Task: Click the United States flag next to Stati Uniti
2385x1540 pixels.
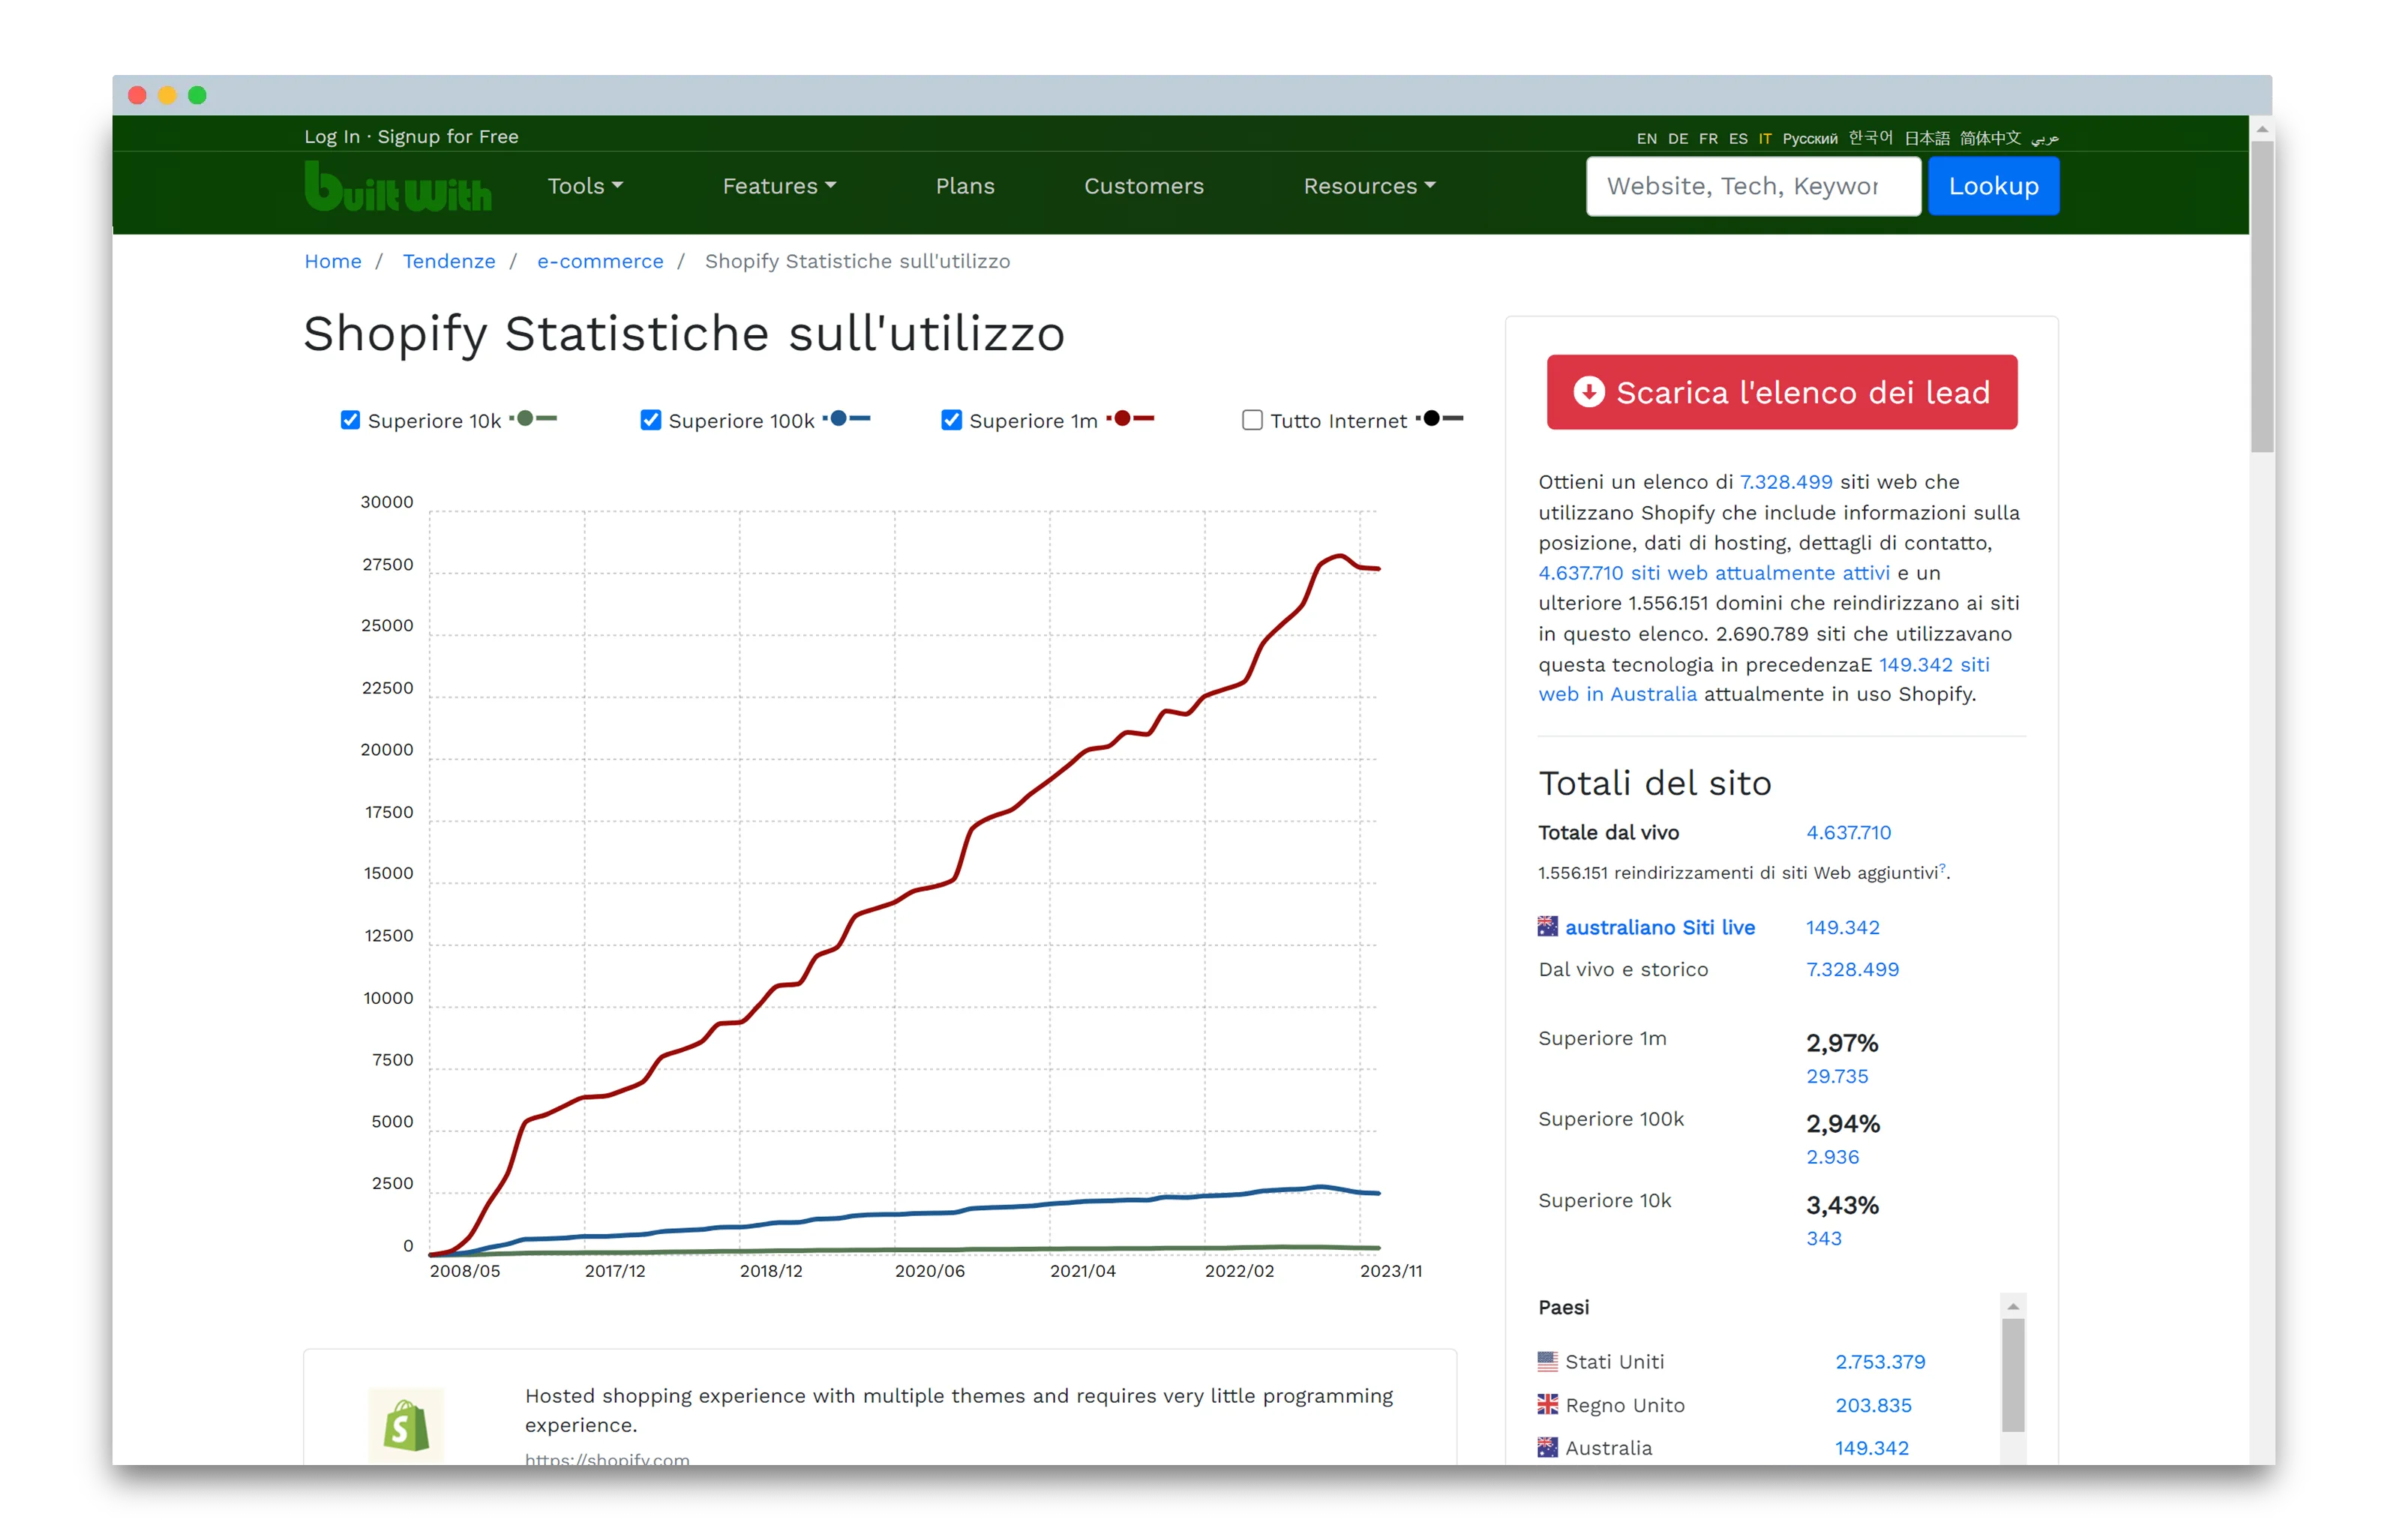Action: coord(1547,1360)
